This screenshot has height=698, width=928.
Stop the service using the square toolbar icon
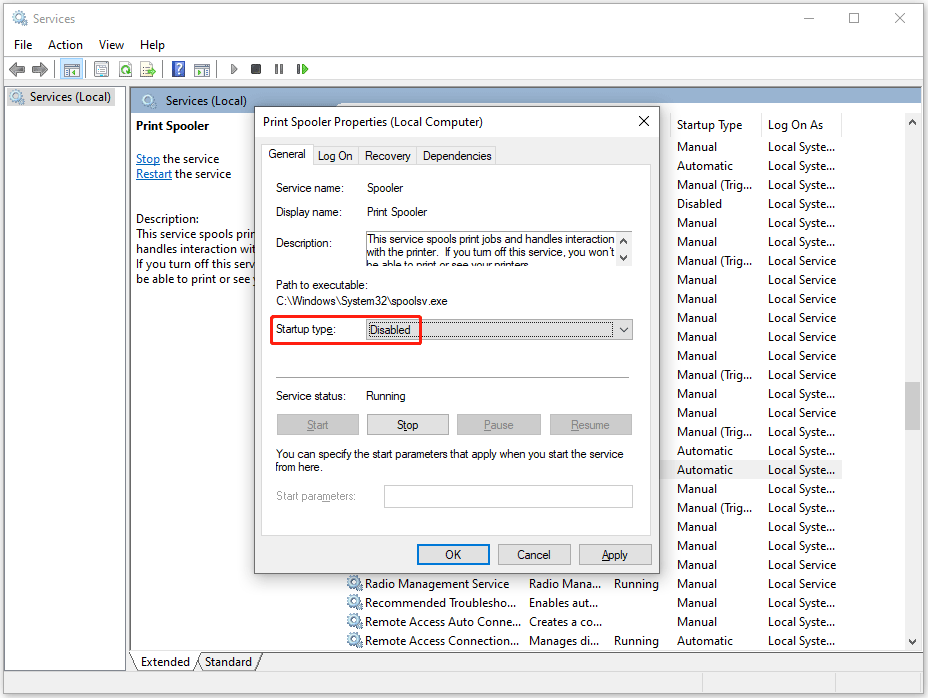click(255, 69)
